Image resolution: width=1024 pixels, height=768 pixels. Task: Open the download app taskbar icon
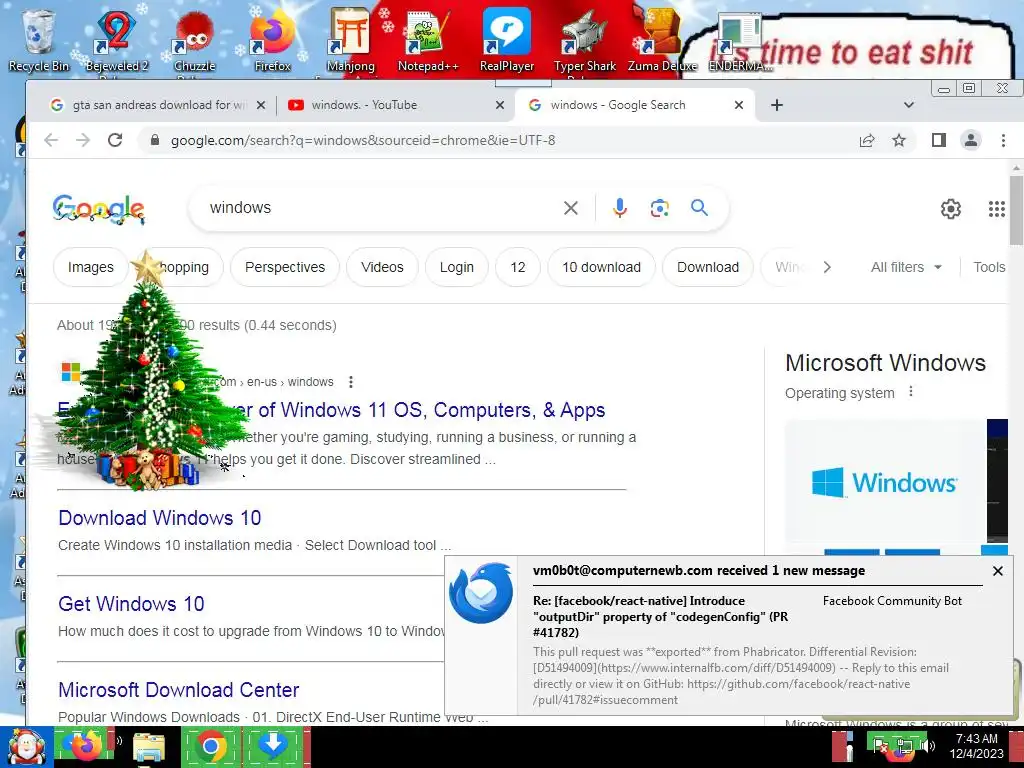pyautogui.click(x=273, y=746)
